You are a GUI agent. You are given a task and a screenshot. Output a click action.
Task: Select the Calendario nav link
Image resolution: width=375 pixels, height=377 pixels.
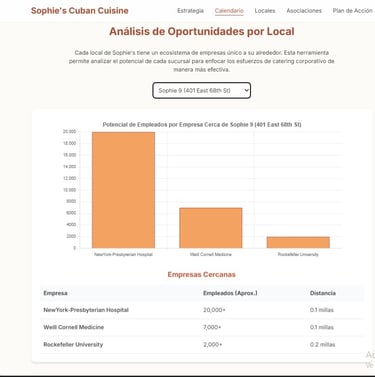click(x=229, y=11)
